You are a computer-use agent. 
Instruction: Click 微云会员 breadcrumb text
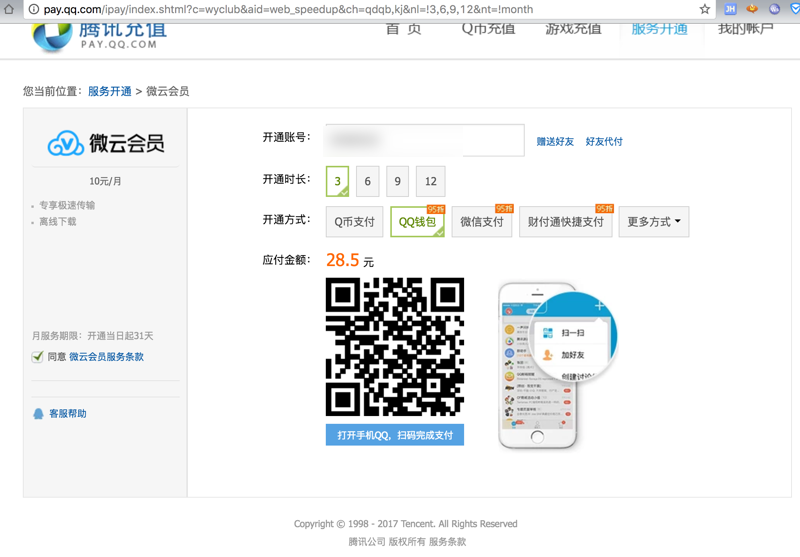click(x=168, y=91)
